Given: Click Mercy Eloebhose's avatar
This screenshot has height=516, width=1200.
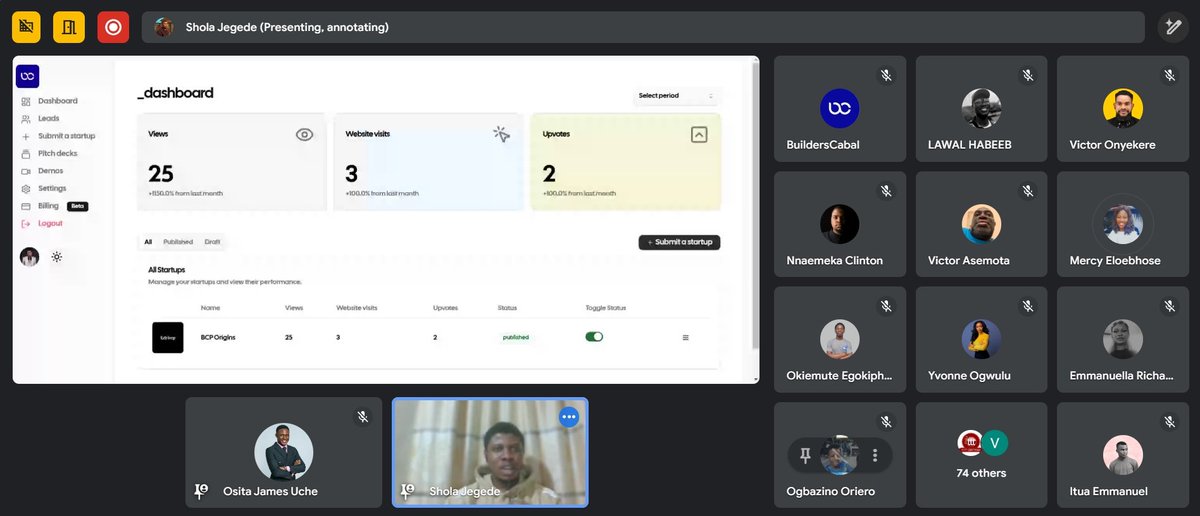Looking at the screenshot, I should (x=1123, y=224).
